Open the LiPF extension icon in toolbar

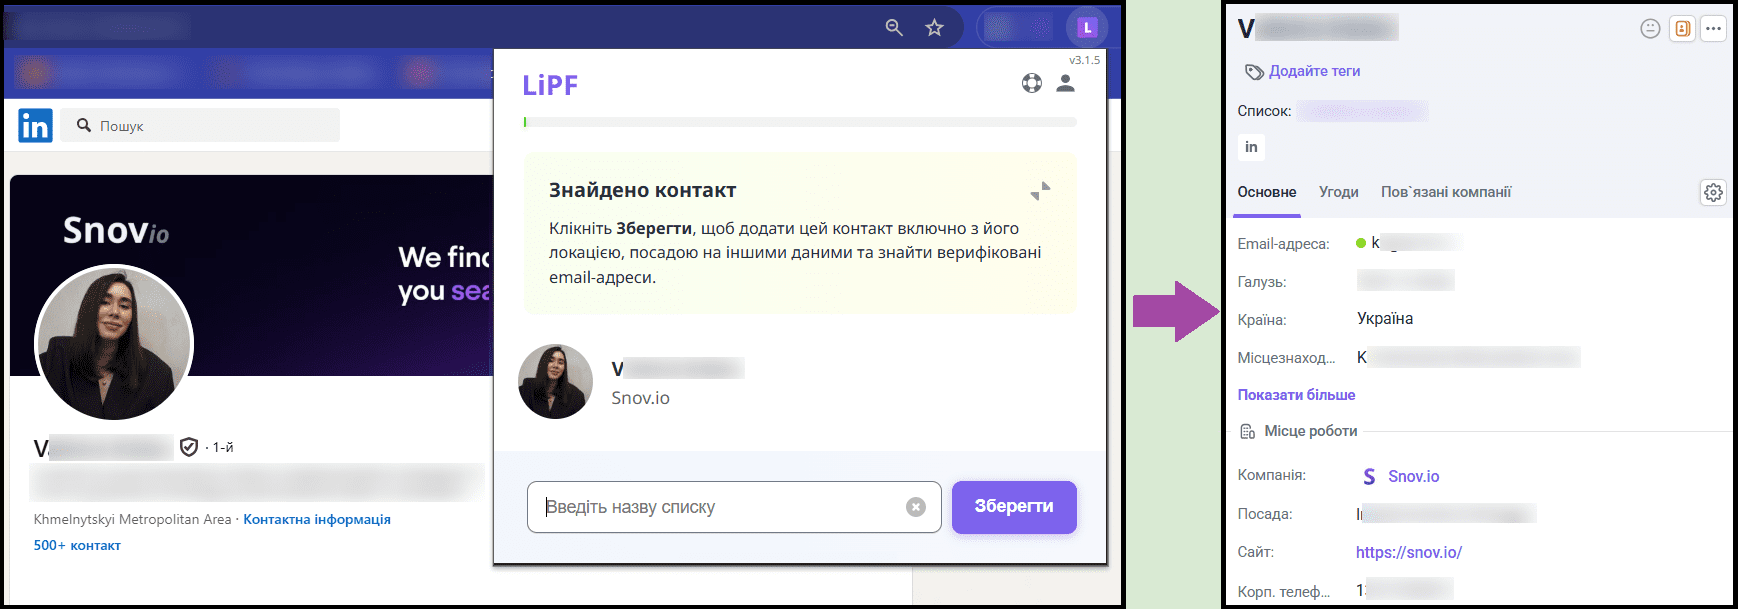tap(1087, 27)
